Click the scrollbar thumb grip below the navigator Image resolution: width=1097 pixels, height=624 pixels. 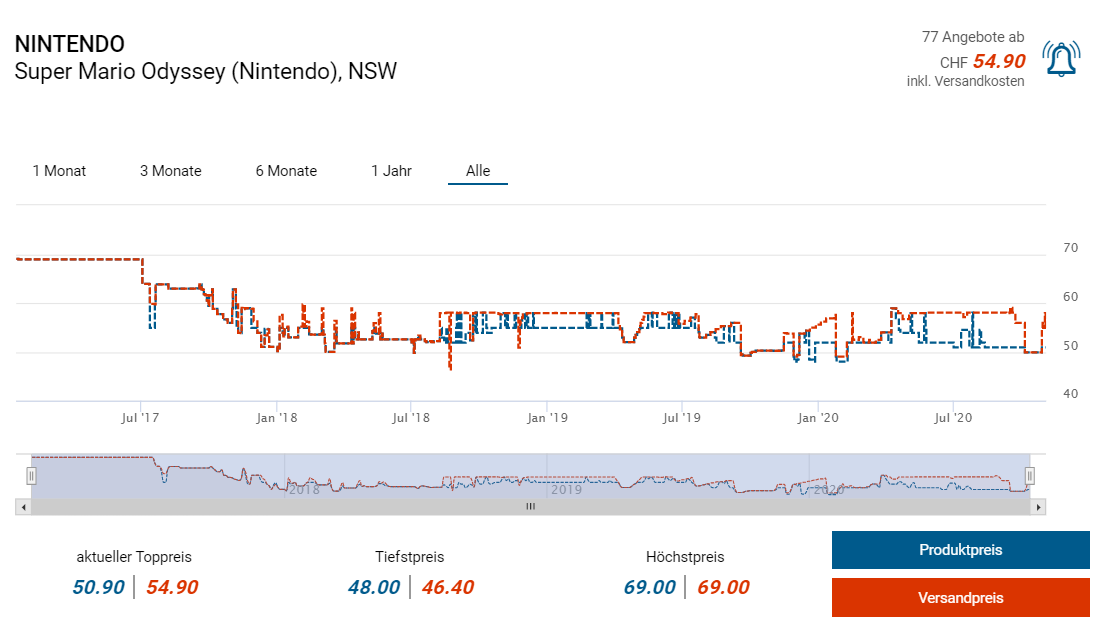click(531, 507)
